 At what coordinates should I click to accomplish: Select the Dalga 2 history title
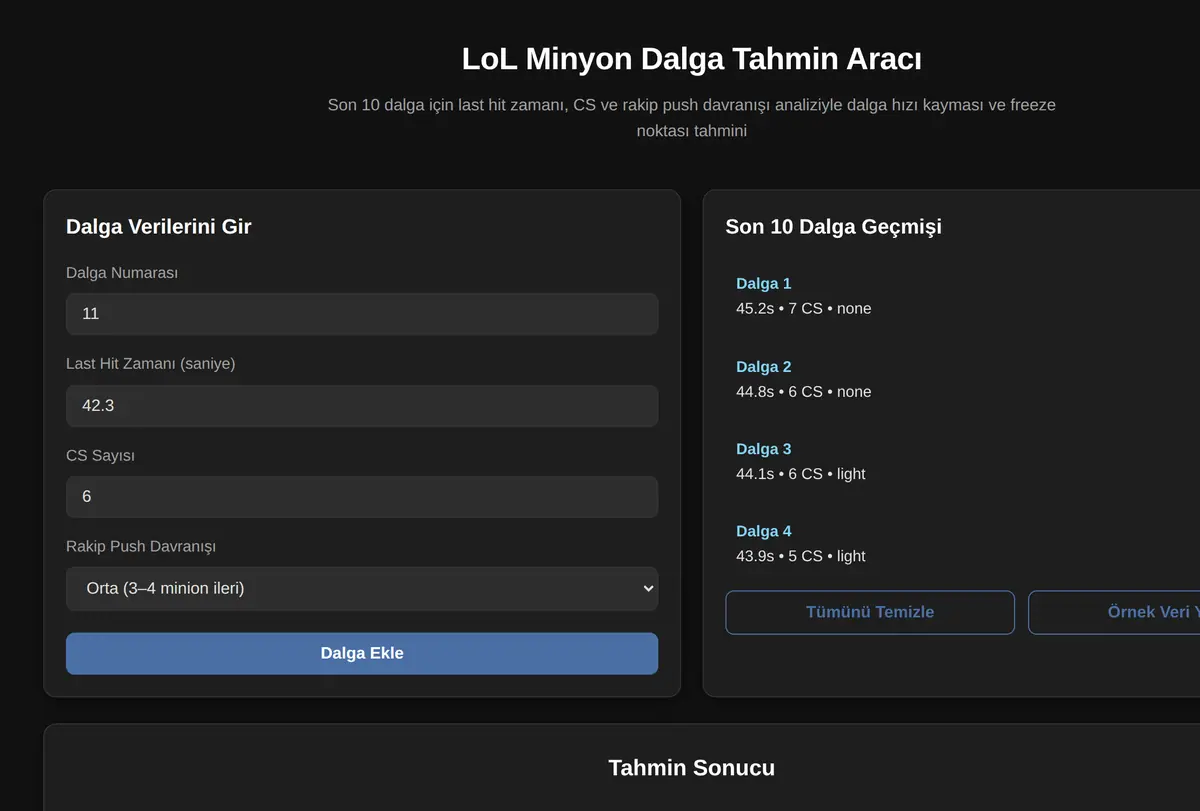click(764, 367)
